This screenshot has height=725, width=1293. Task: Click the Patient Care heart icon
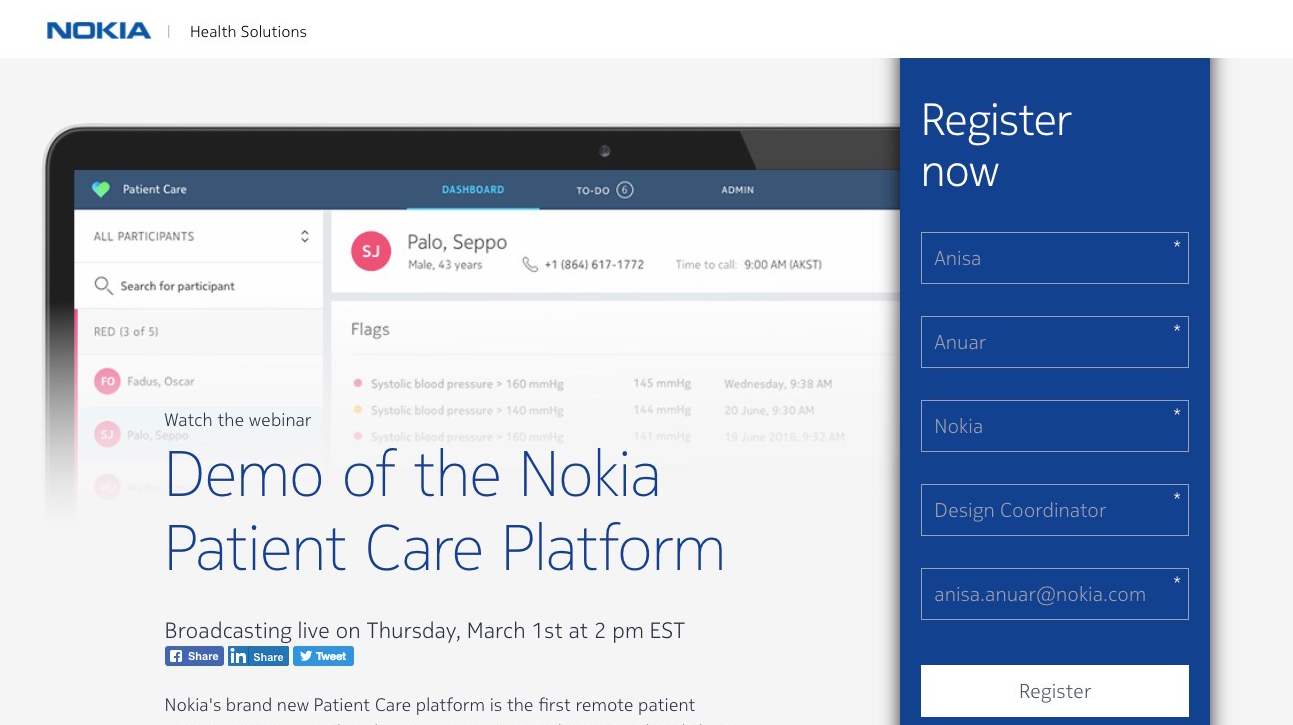[x=100, y=189]
